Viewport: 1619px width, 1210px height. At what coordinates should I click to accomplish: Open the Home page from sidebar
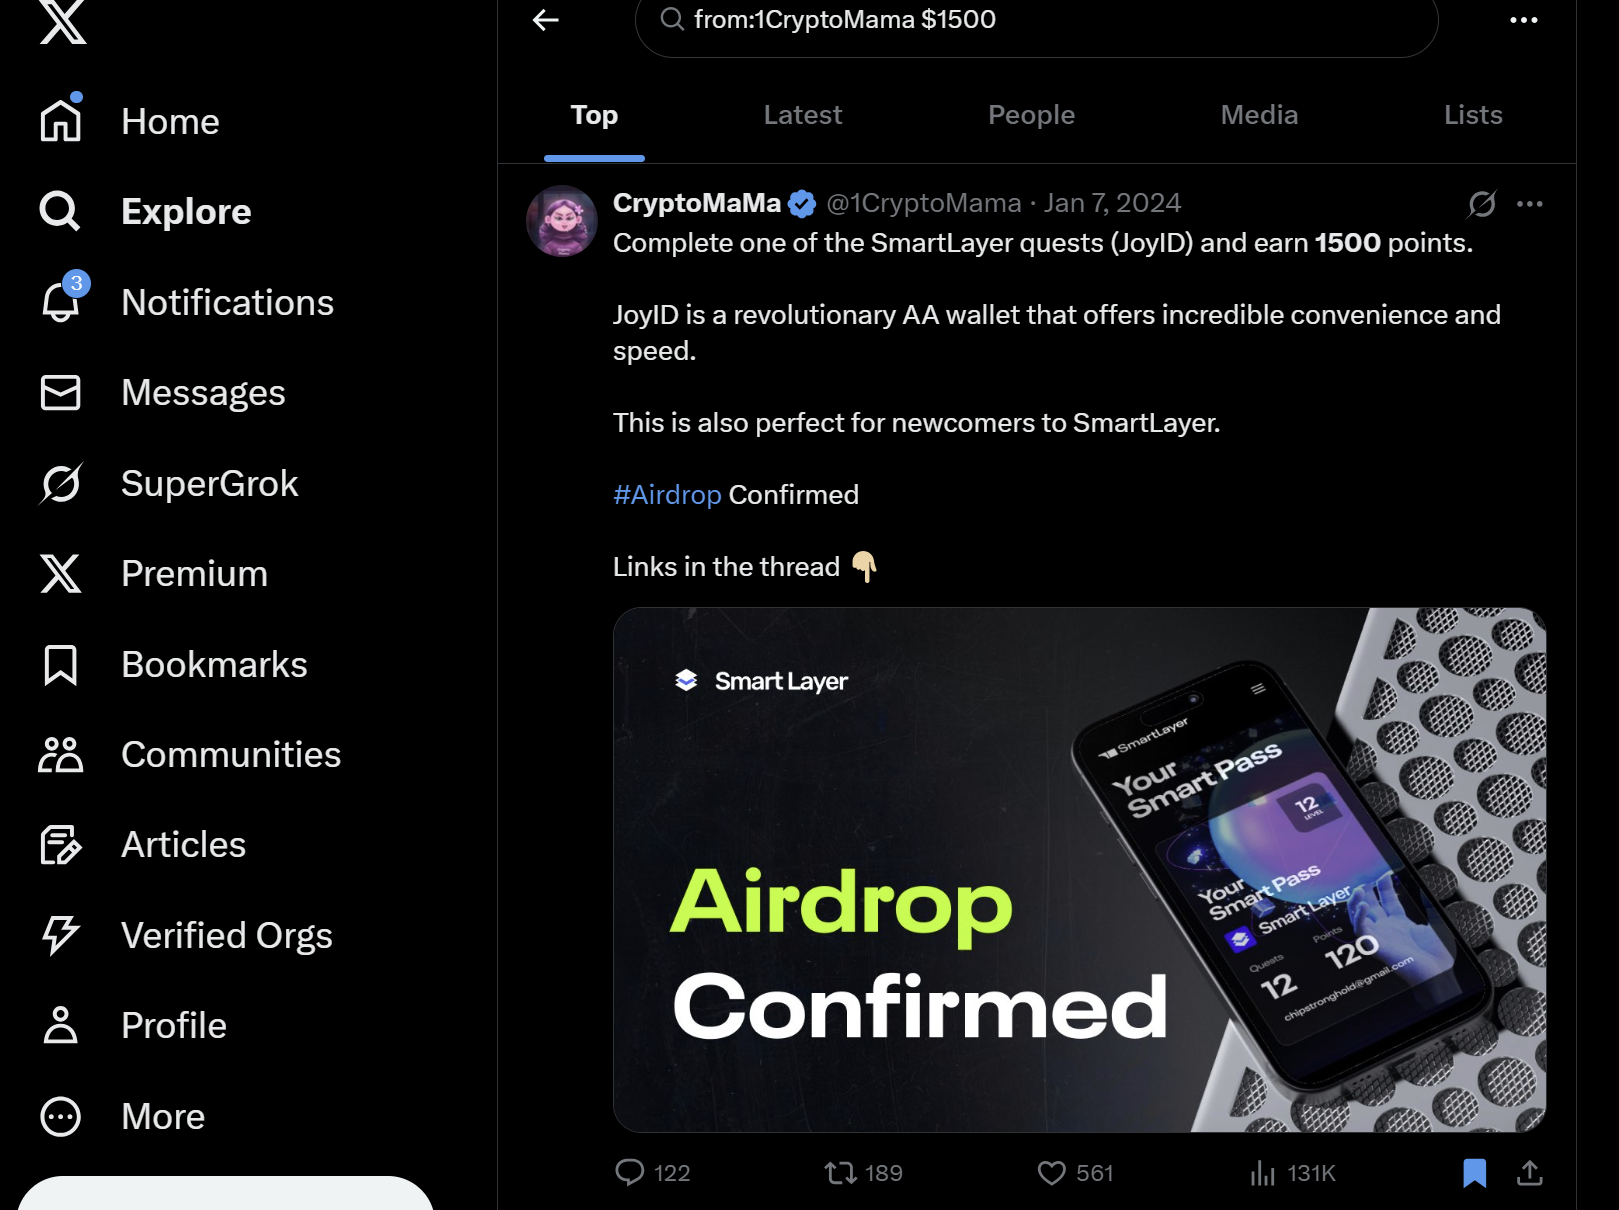click(130, 122)
